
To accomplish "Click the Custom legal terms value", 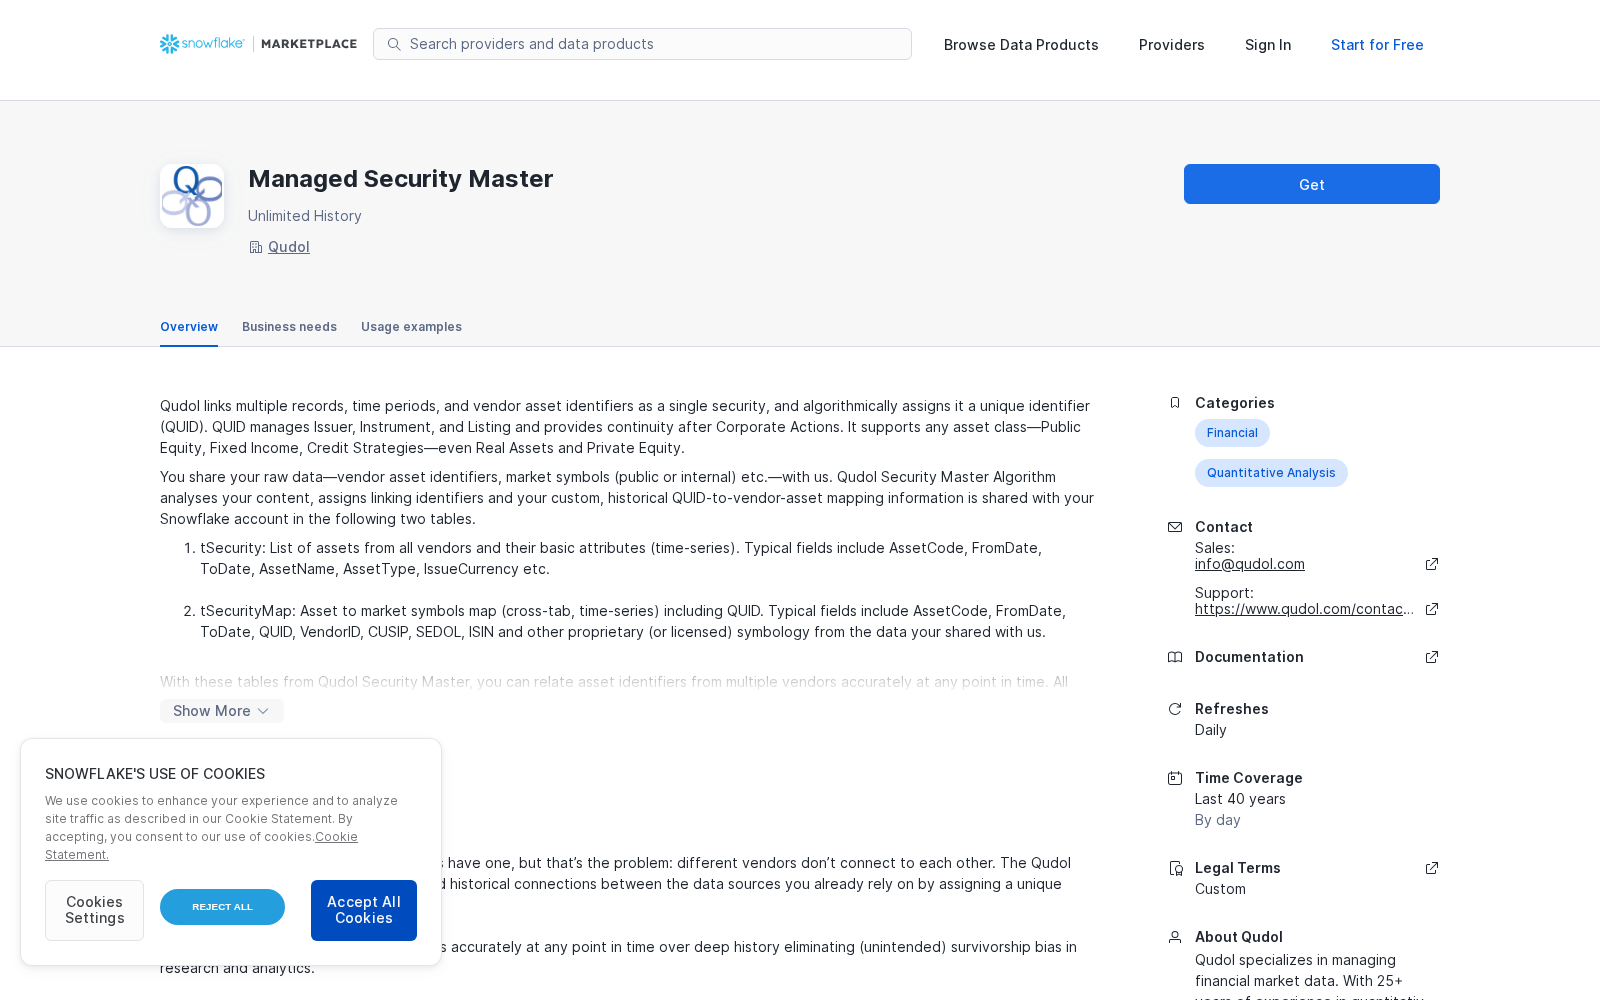I will click(1220, 889).
